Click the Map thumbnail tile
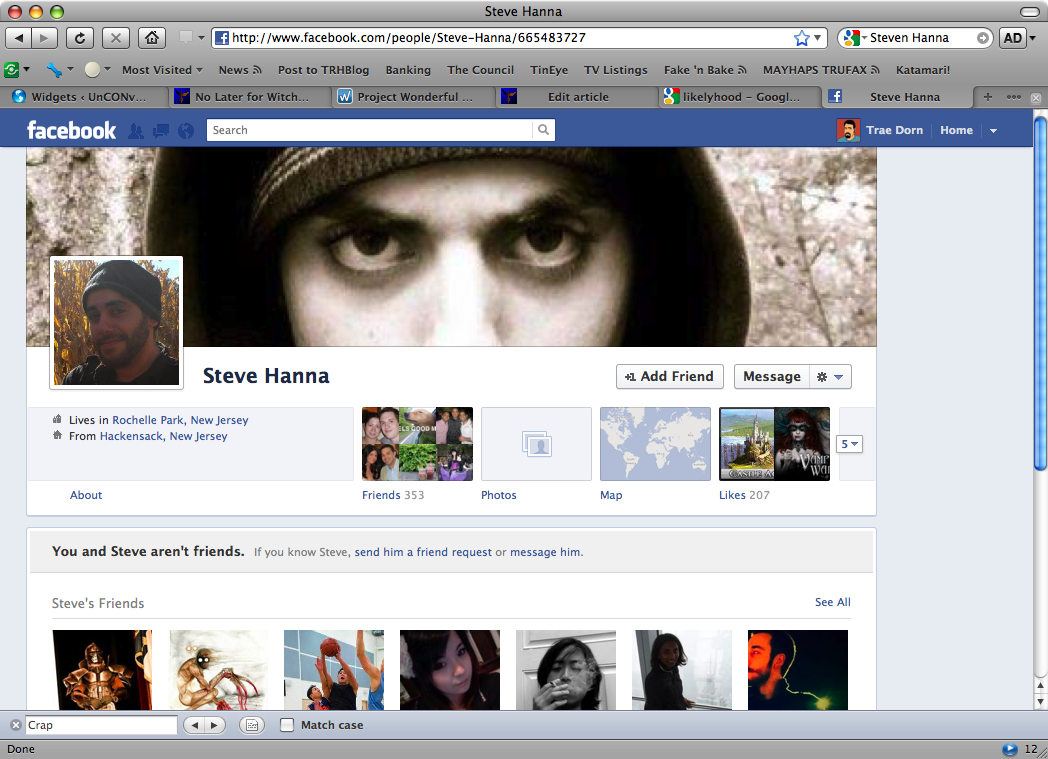 tap(655, 444)
